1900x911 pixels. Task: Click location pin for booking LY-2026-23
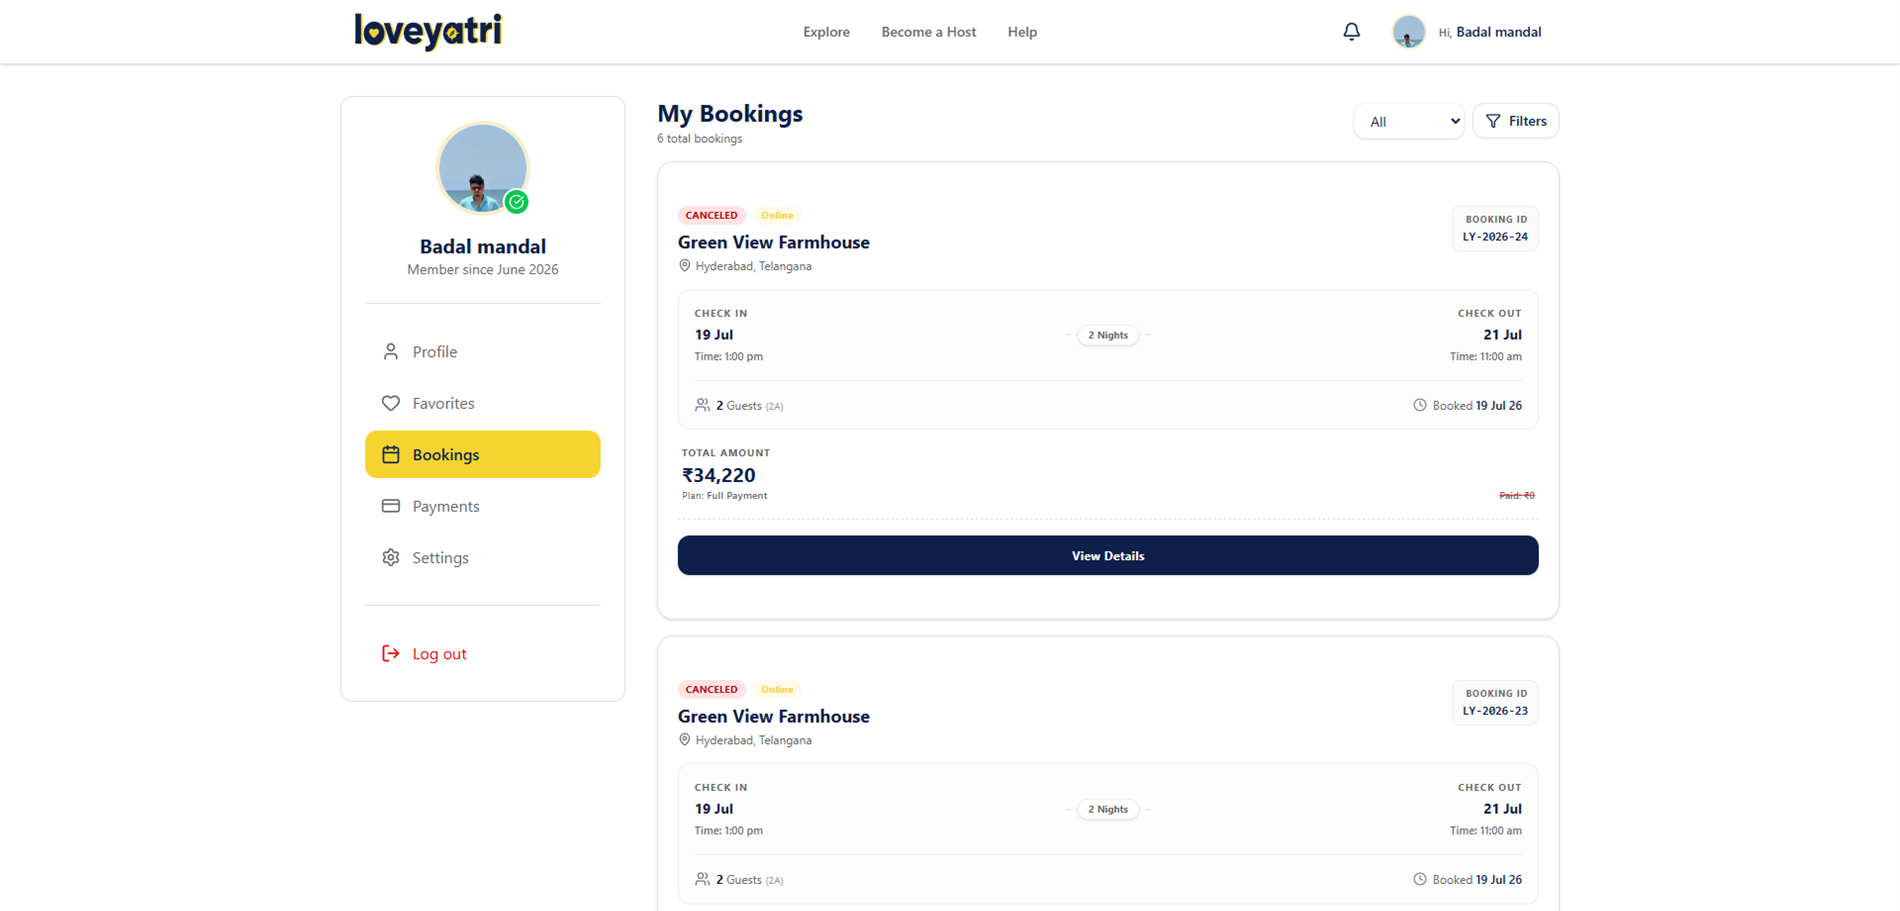[685, 740]
